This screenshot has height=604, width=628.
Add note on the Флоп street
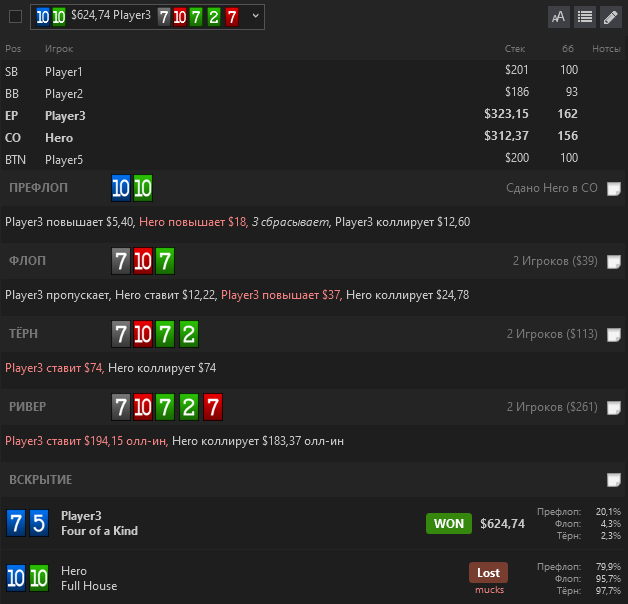(614, 262)
